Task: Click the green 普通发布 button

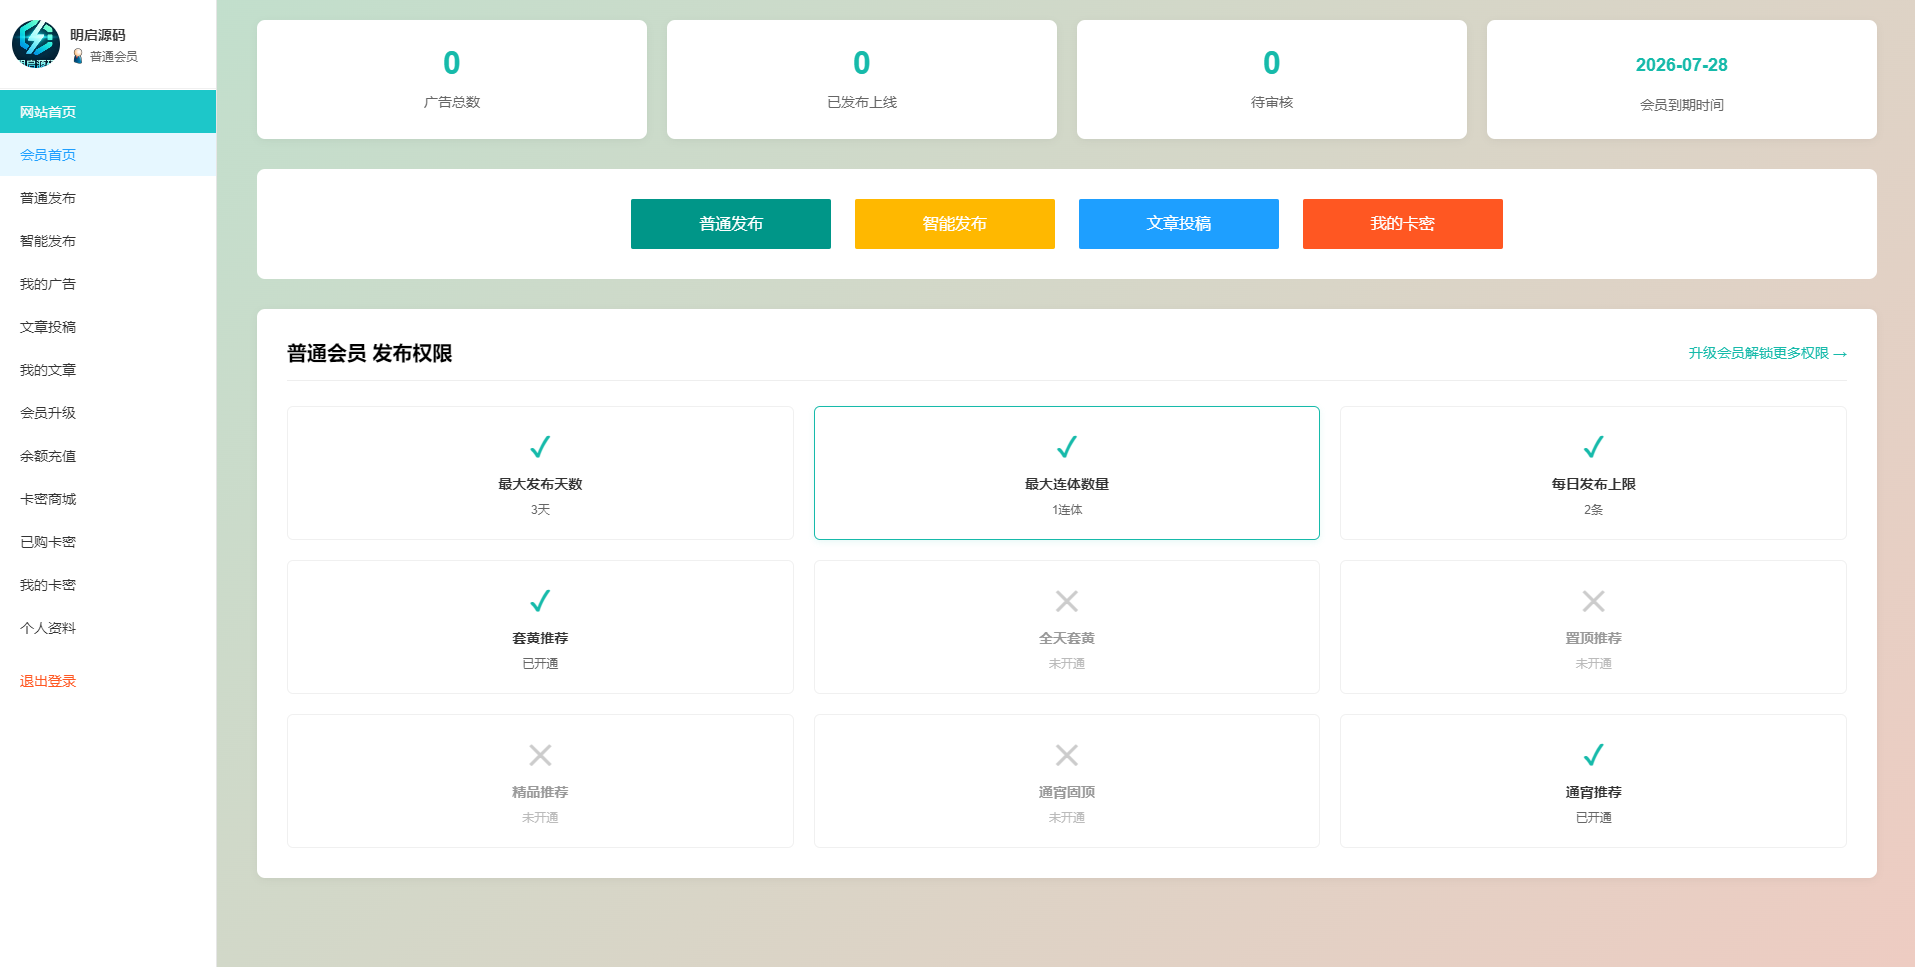Action: [731, 224]
